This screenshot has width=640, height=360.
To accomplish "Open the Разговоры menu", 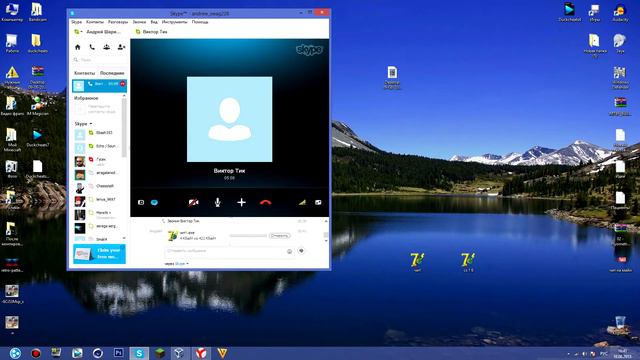I will [x=118, y=22].
